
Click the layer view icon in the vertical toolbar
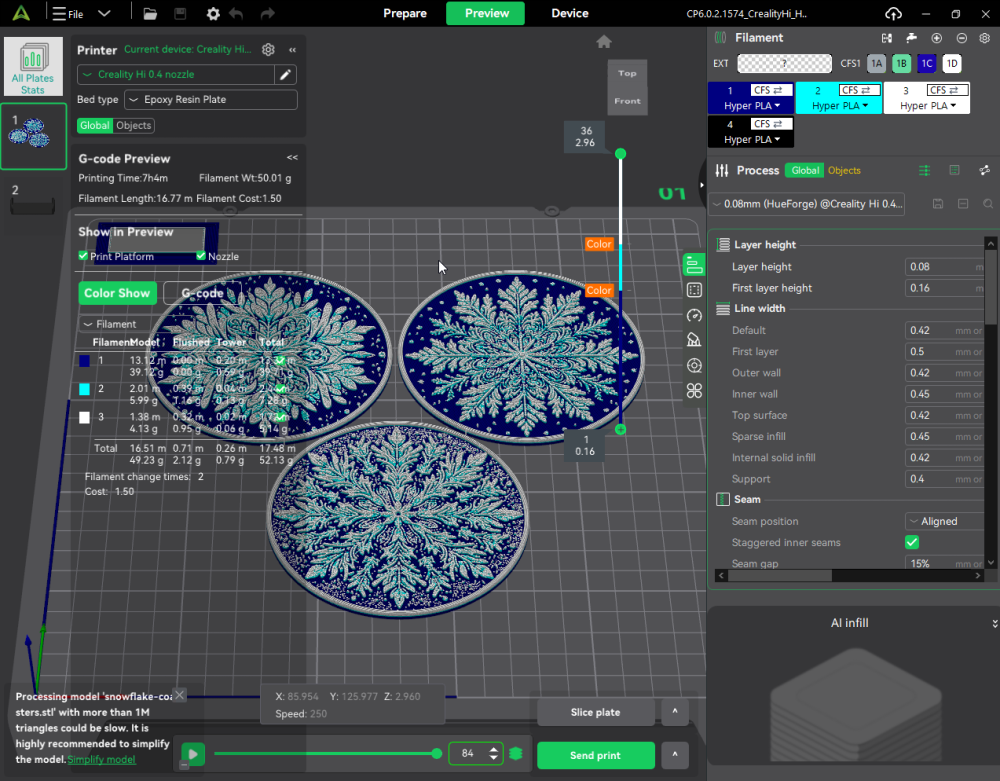click(x=694, y=265)
